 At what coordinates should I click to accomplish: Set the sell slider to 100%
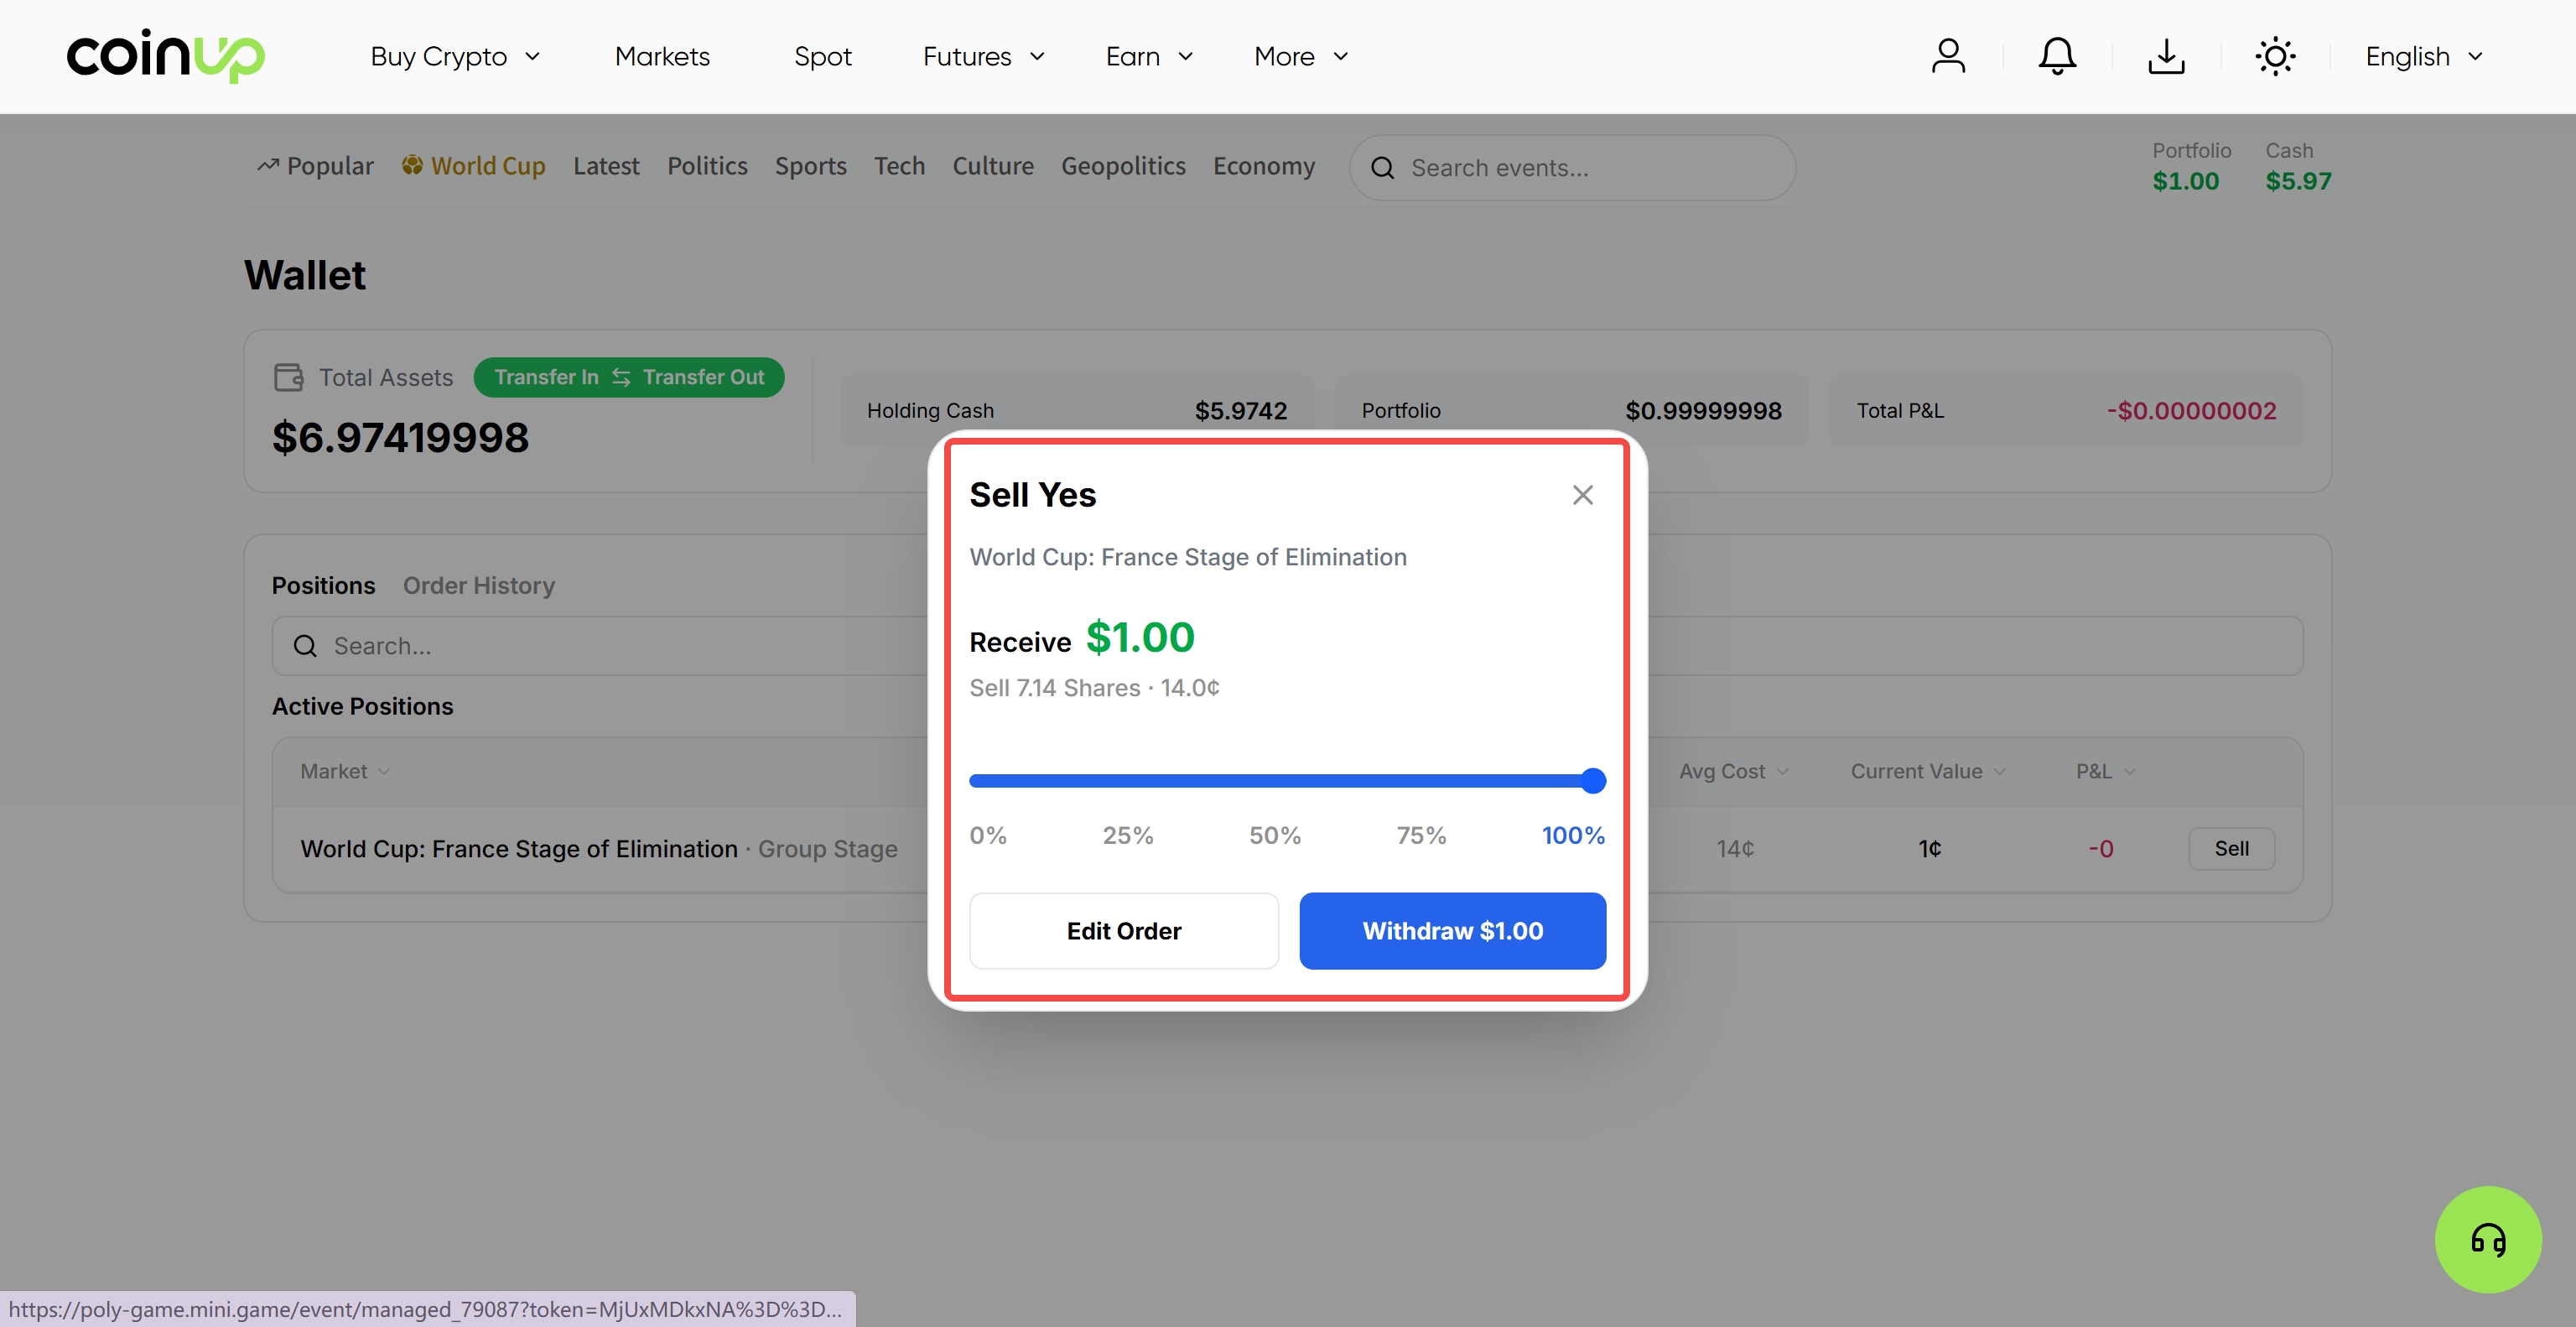(1572, 835)
